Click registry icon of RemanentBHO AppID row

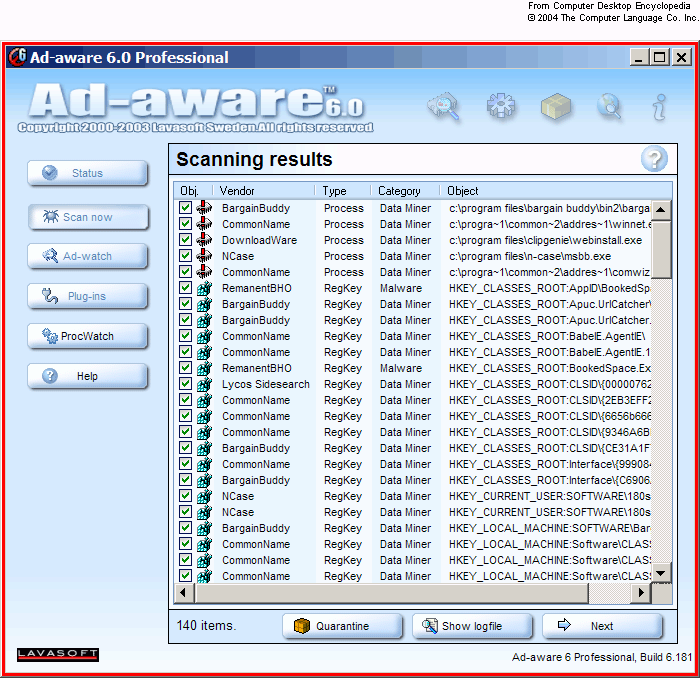click(204, 288)
